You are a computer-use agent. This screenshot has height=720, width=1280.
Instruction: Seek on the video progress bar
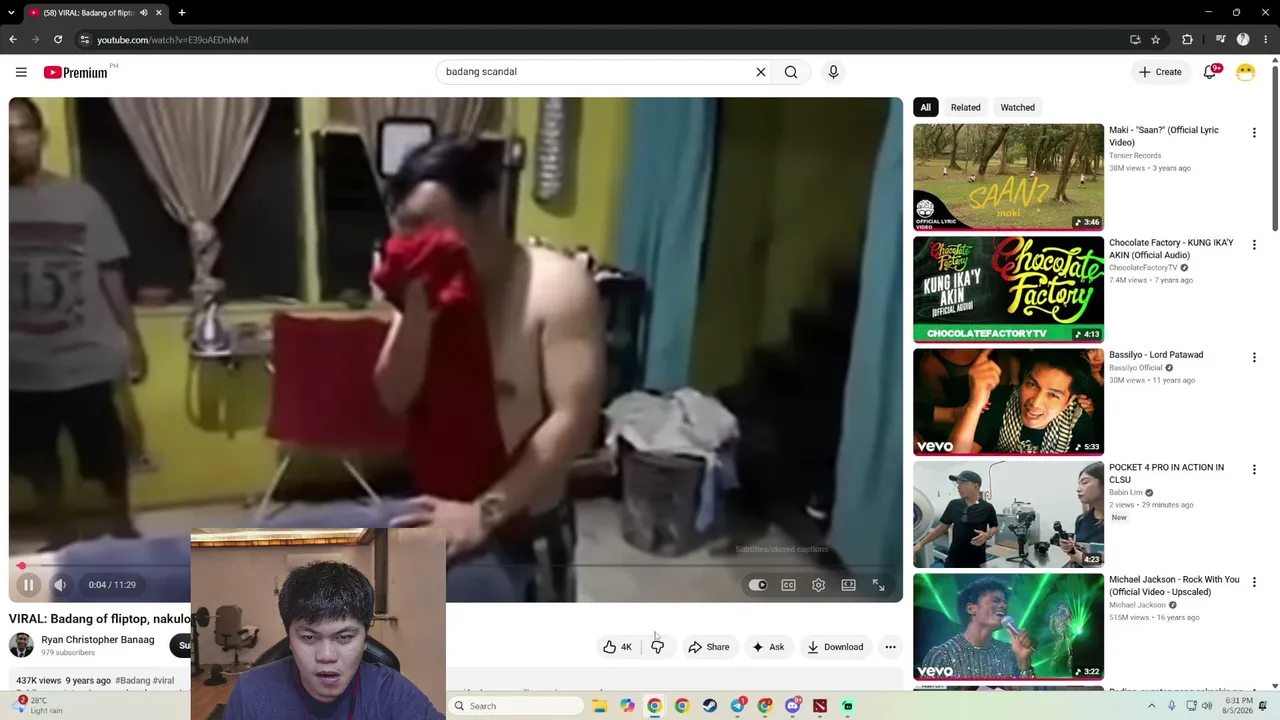point(456,566)
